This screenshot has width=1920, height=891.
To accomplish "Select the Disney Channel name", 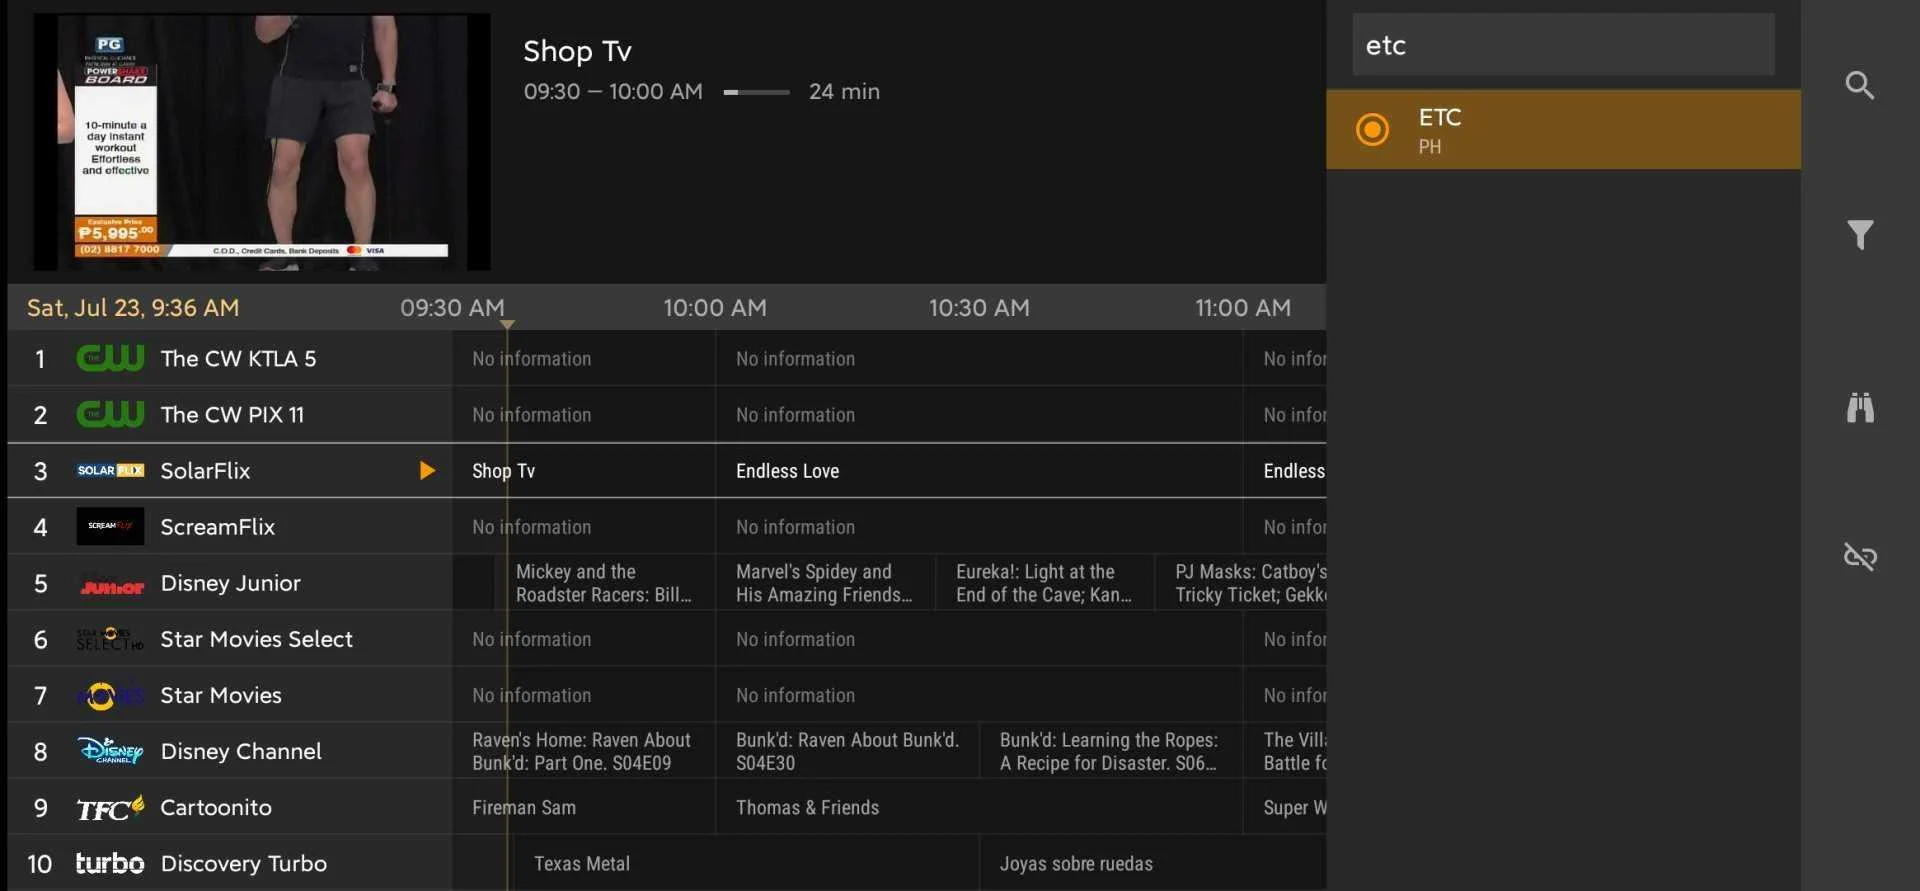I will click(241, 751).
